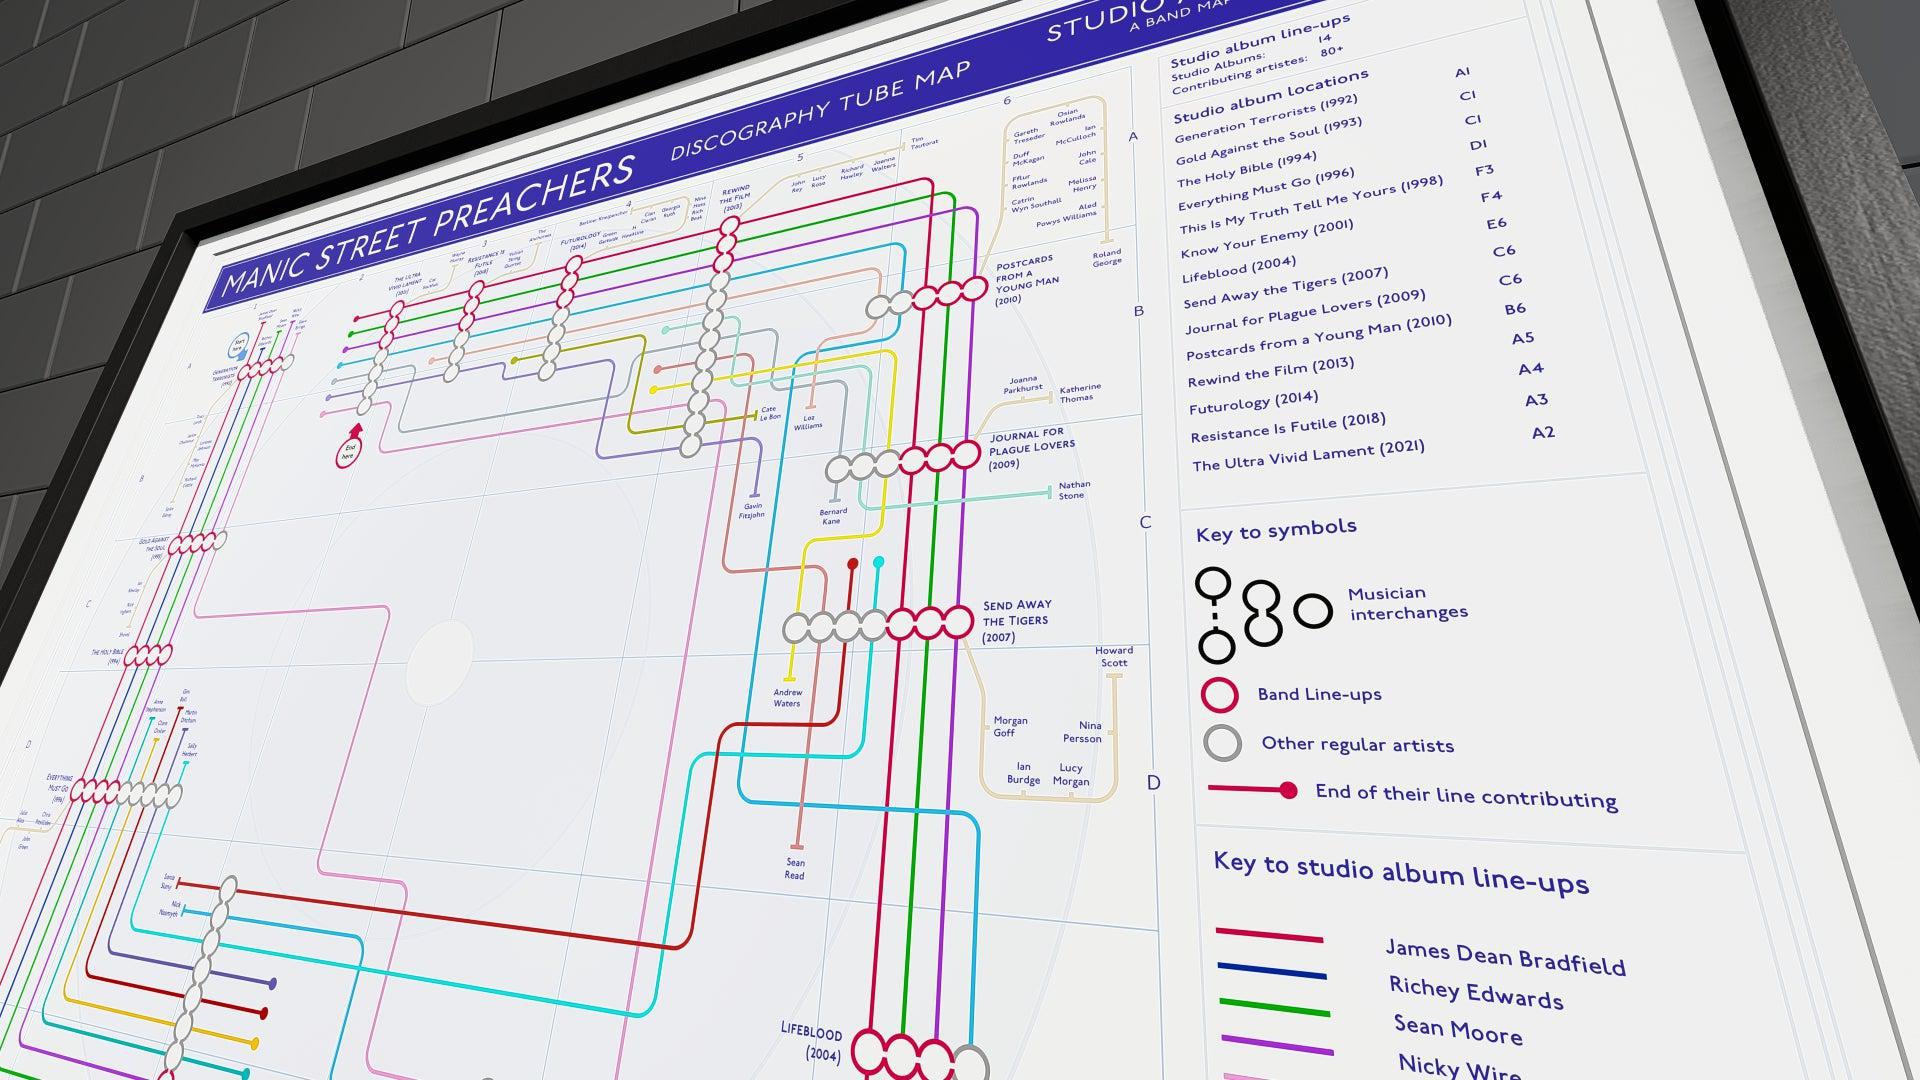Click the Sean Read name on the map
This screenshot has height=1080, width=1920.
click(x=795, y=868)
